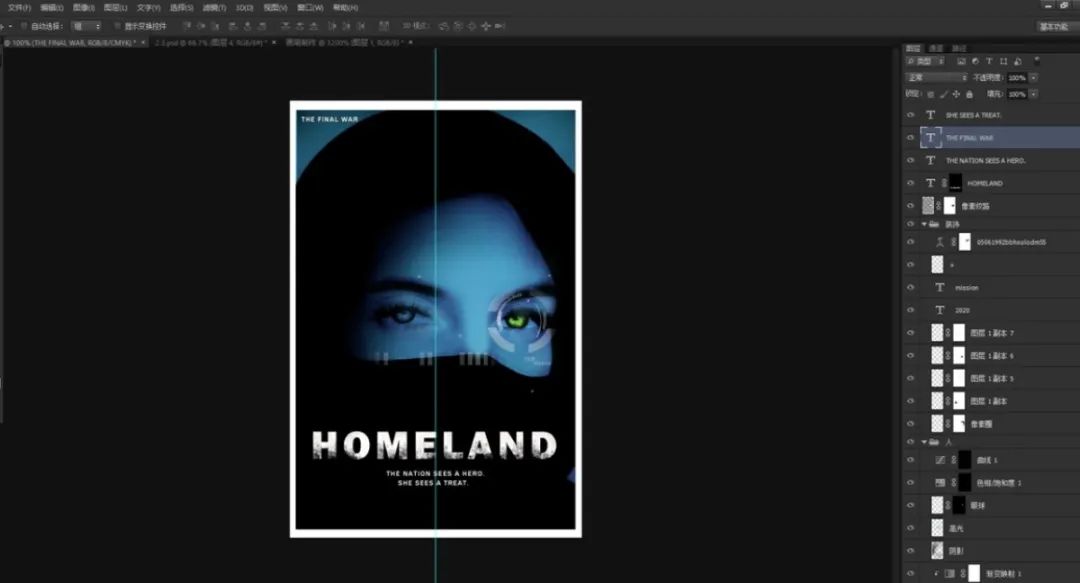
Task: Filter layers by adjustment layer icon
Action: [x=975, y=61]
